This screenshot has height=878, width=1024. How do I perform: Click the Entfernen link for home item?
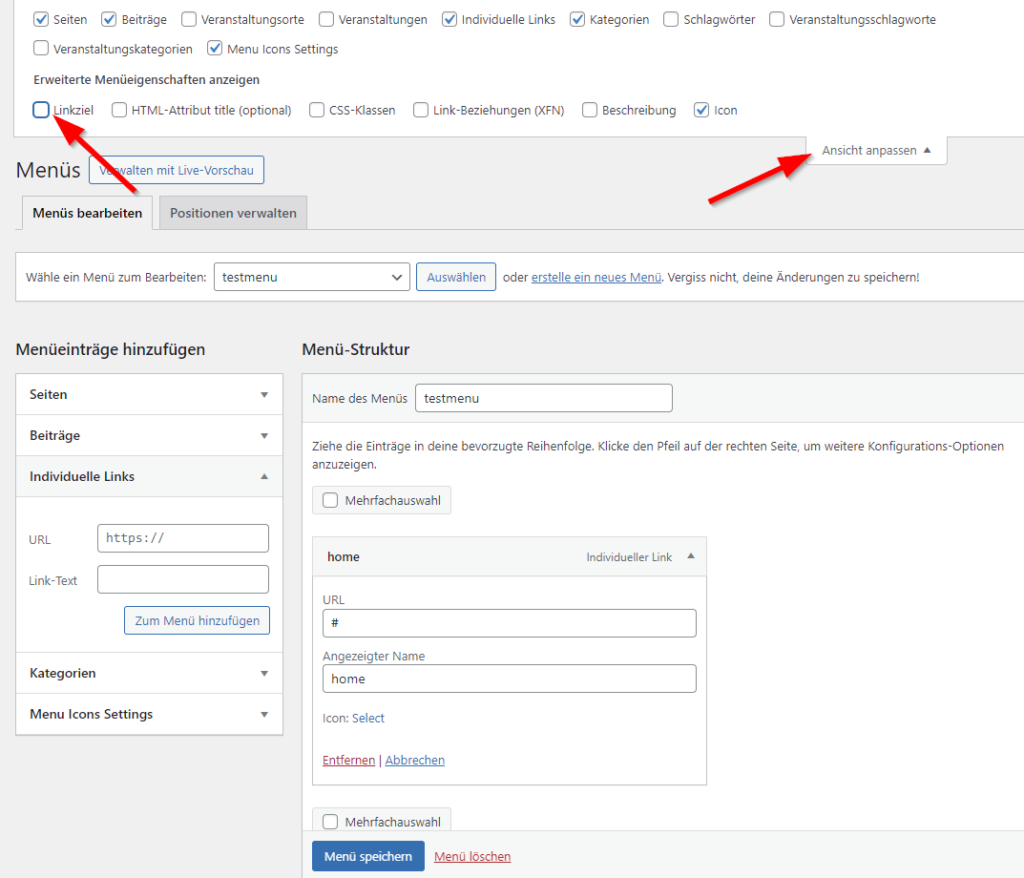tap(348, 761)
